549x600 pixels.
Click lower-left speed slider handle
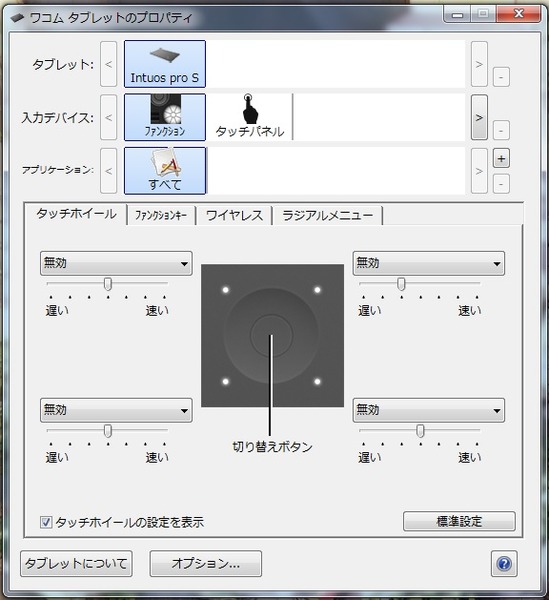click(108, 431)
